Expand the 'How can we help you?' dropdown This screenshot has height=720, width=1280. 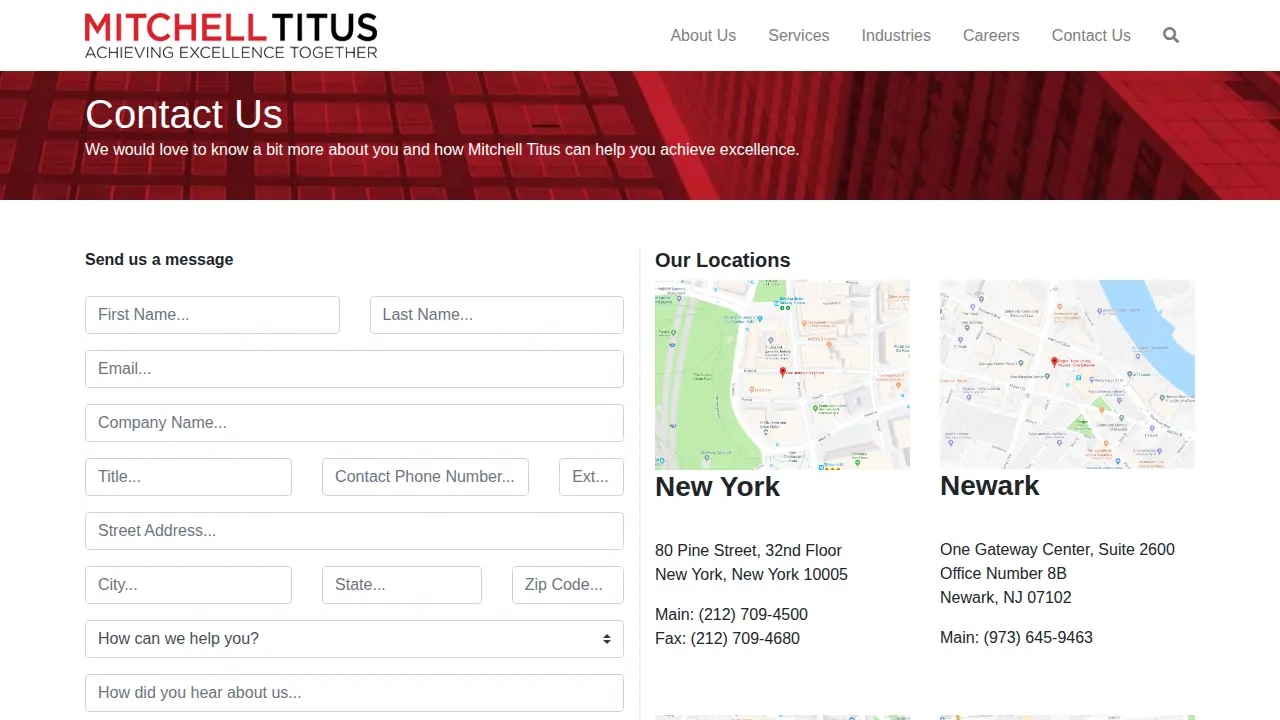coord(354,639)
